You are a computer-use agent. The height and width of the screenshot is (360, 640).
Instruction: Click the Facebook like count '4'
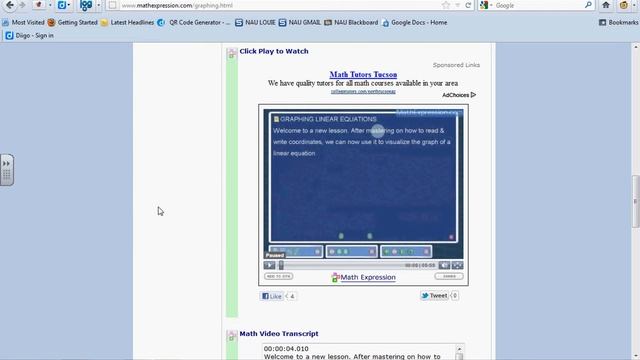(x=292, y=296)
